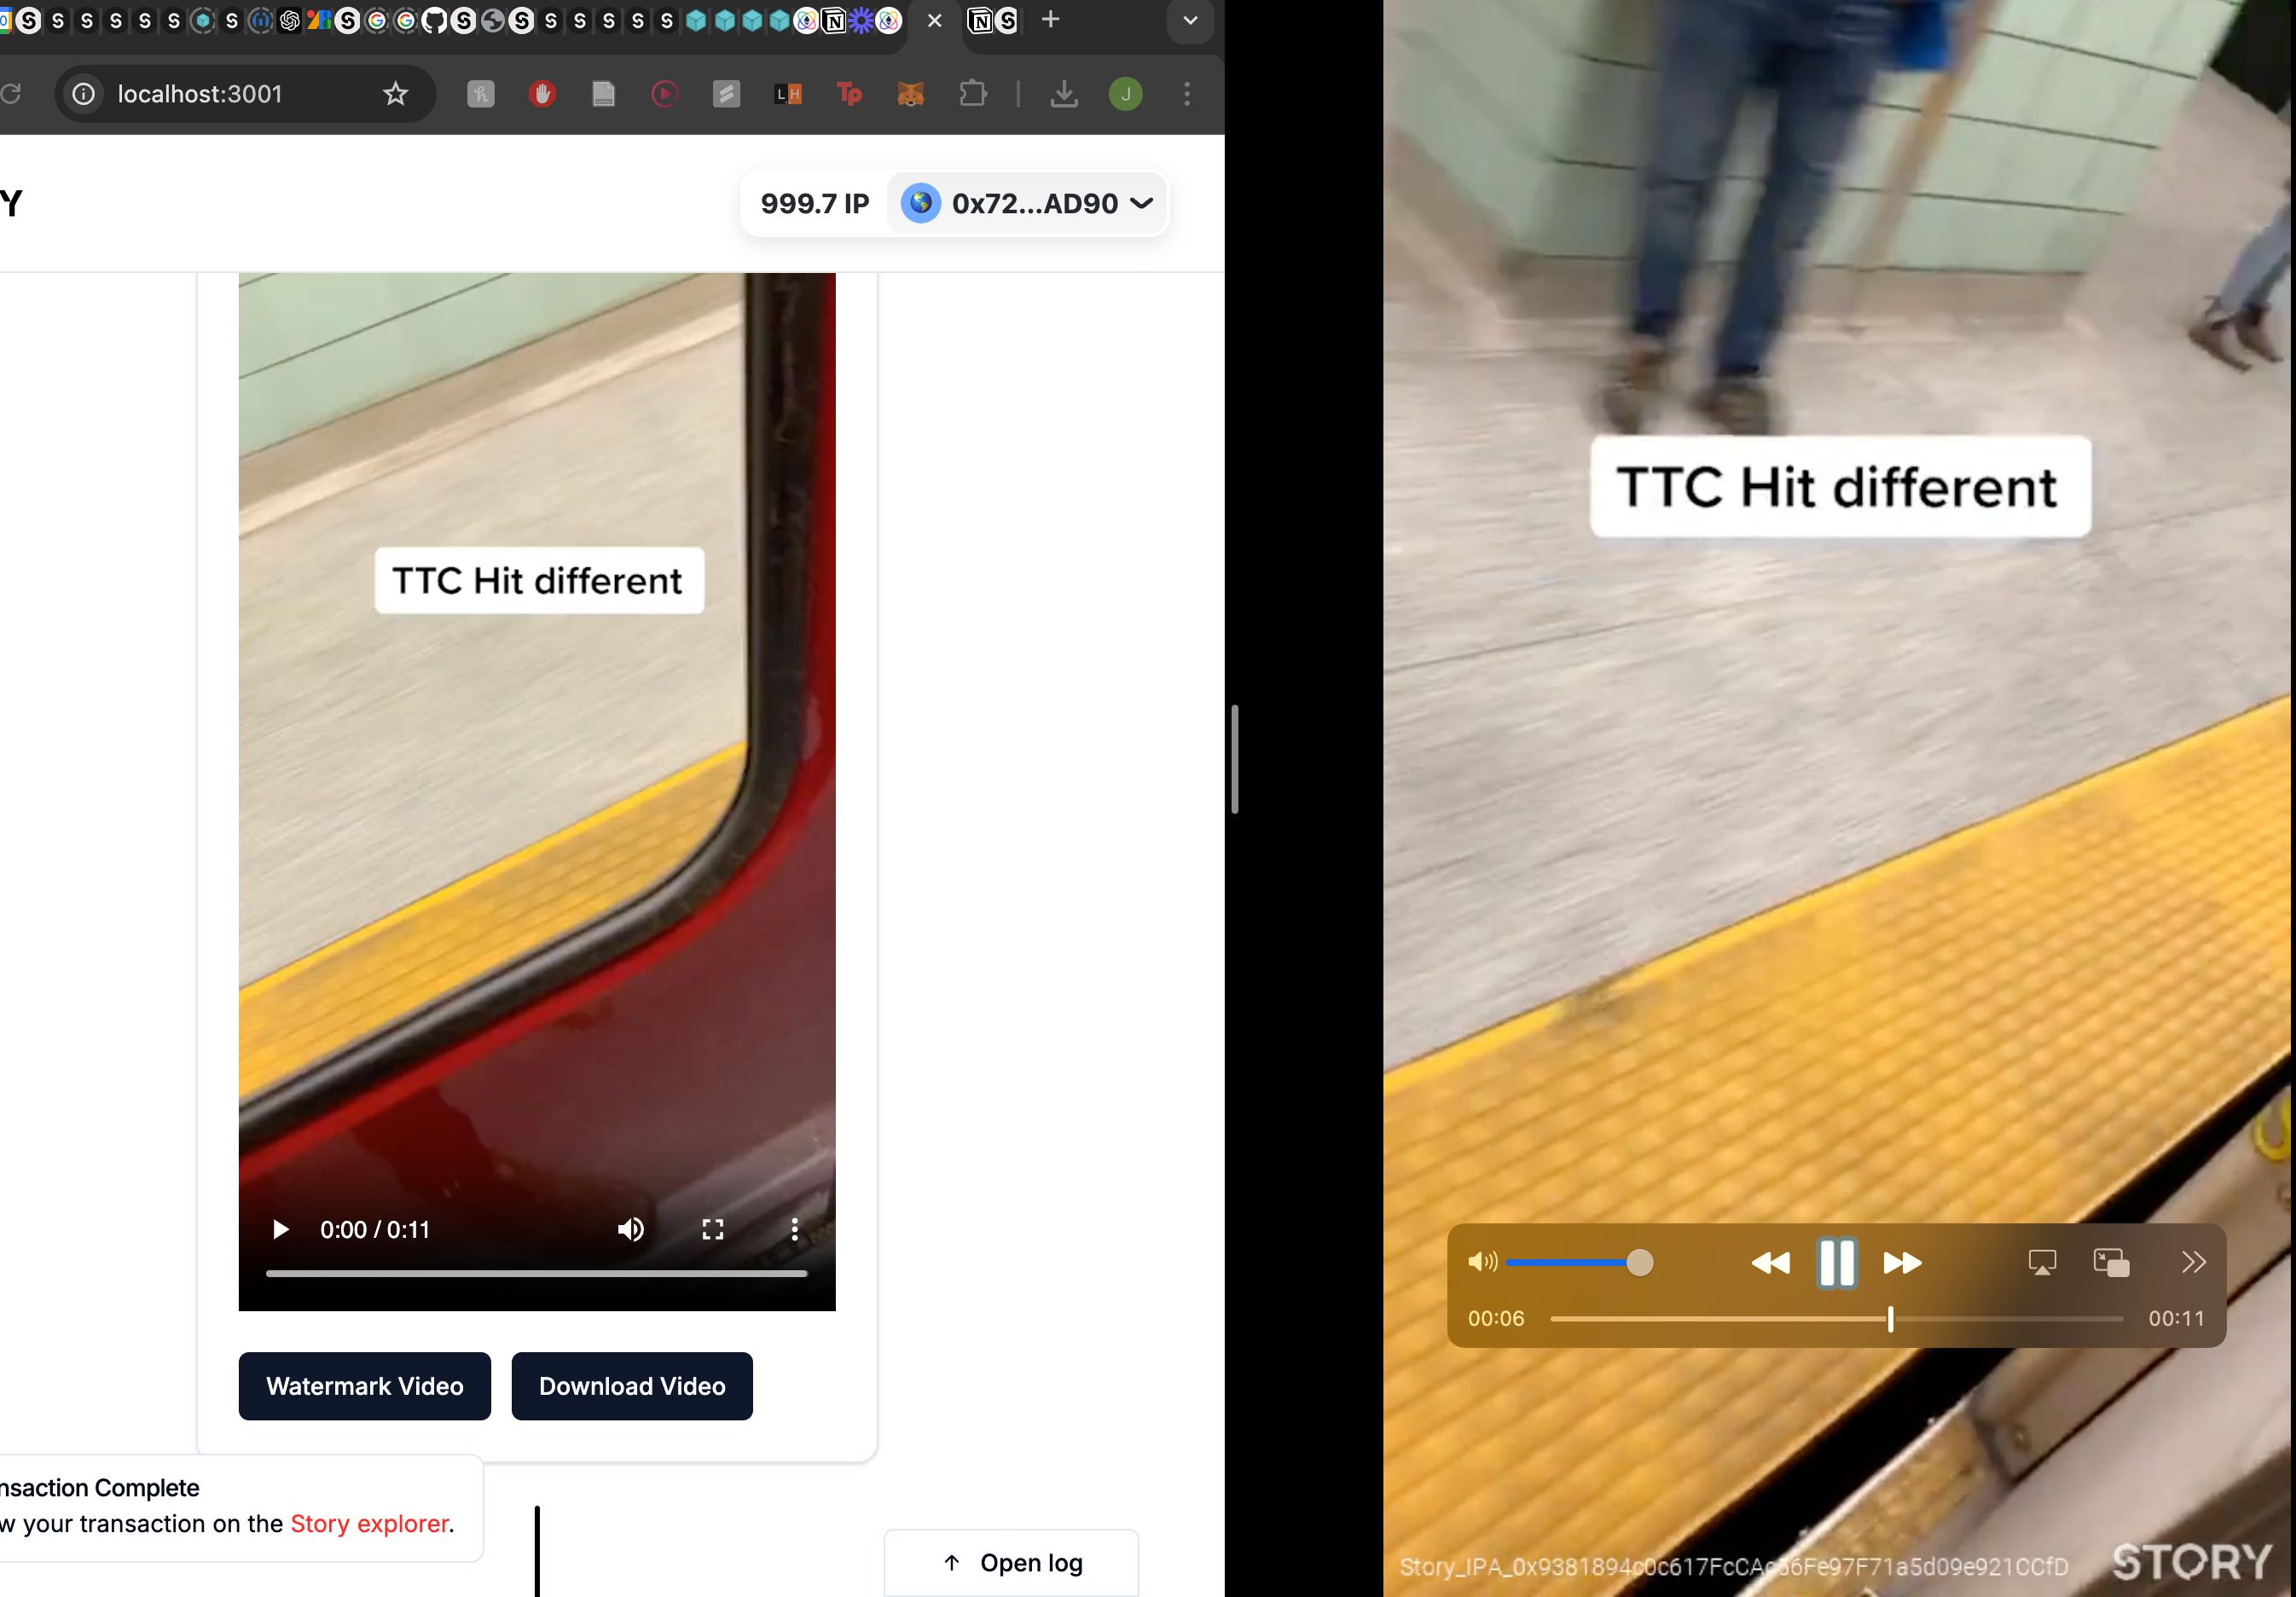
Task: Open the video player overflow menu
Action: (794, 1228)
